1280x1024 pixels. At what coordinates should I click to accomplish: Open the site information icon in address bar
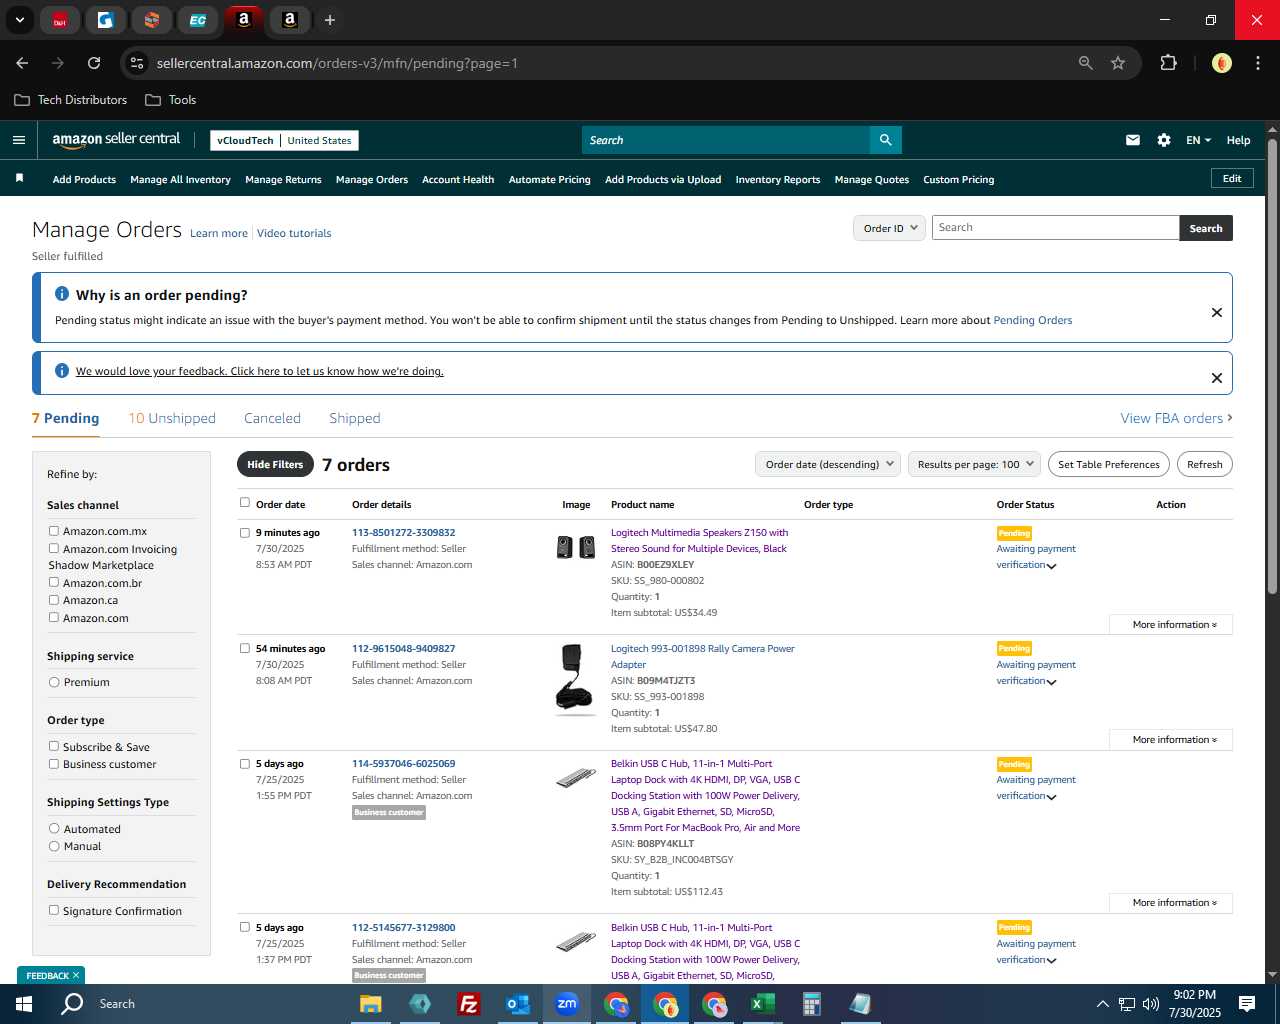coord(138,63)
